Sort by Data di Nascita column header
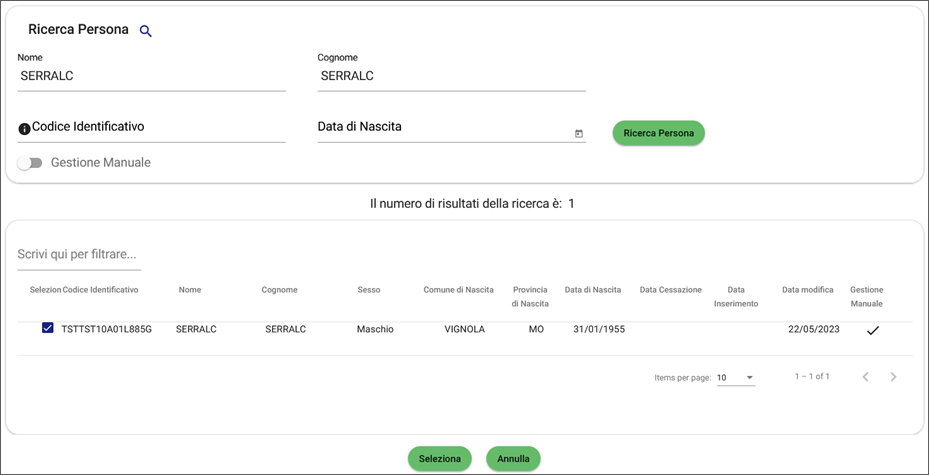929x475 pixels. (592, 290)
